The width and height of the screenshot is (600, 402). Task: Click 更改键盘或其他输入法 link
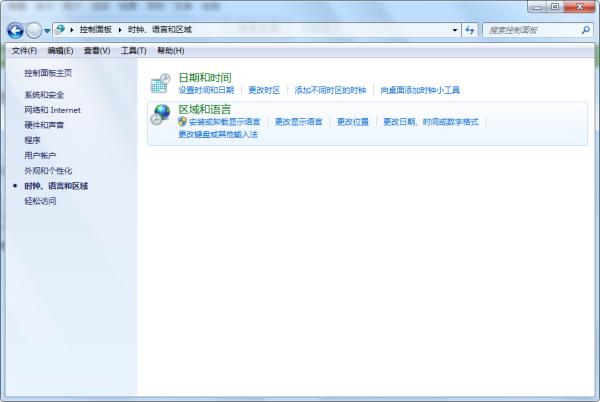tap(218, 135)
